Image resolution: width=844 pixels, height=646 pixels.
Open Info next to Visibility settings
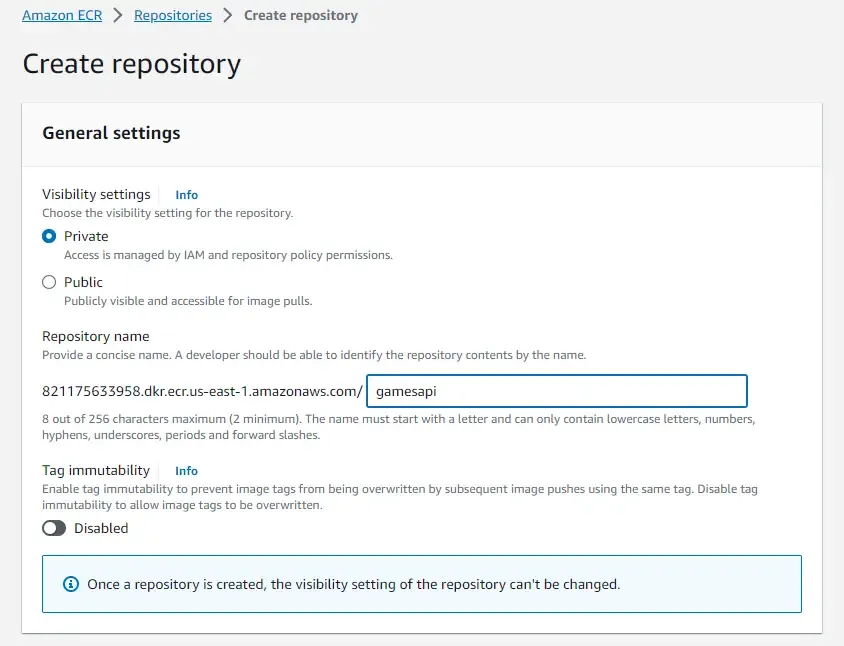(x=186, y=194)
